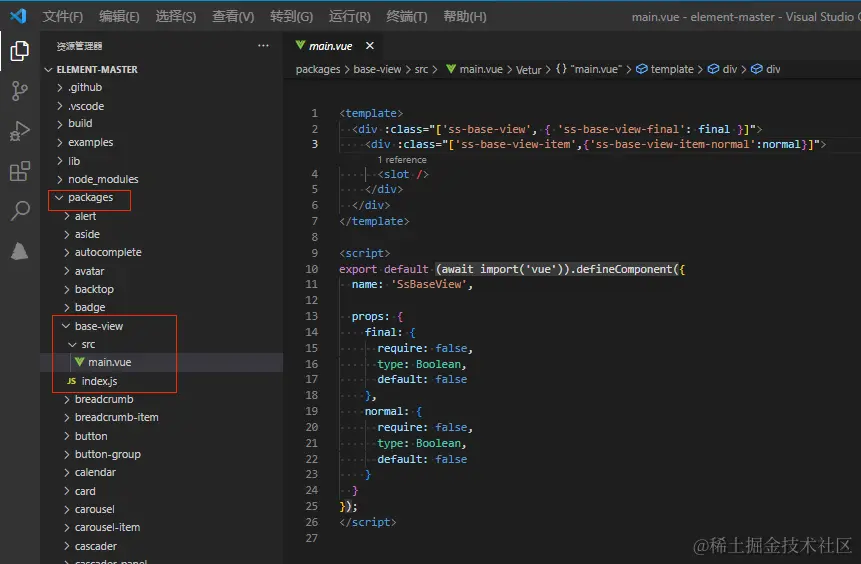Open the 转到(G) menu
The width and height of the screenshot is (861, 564).
tap(292, 16)
